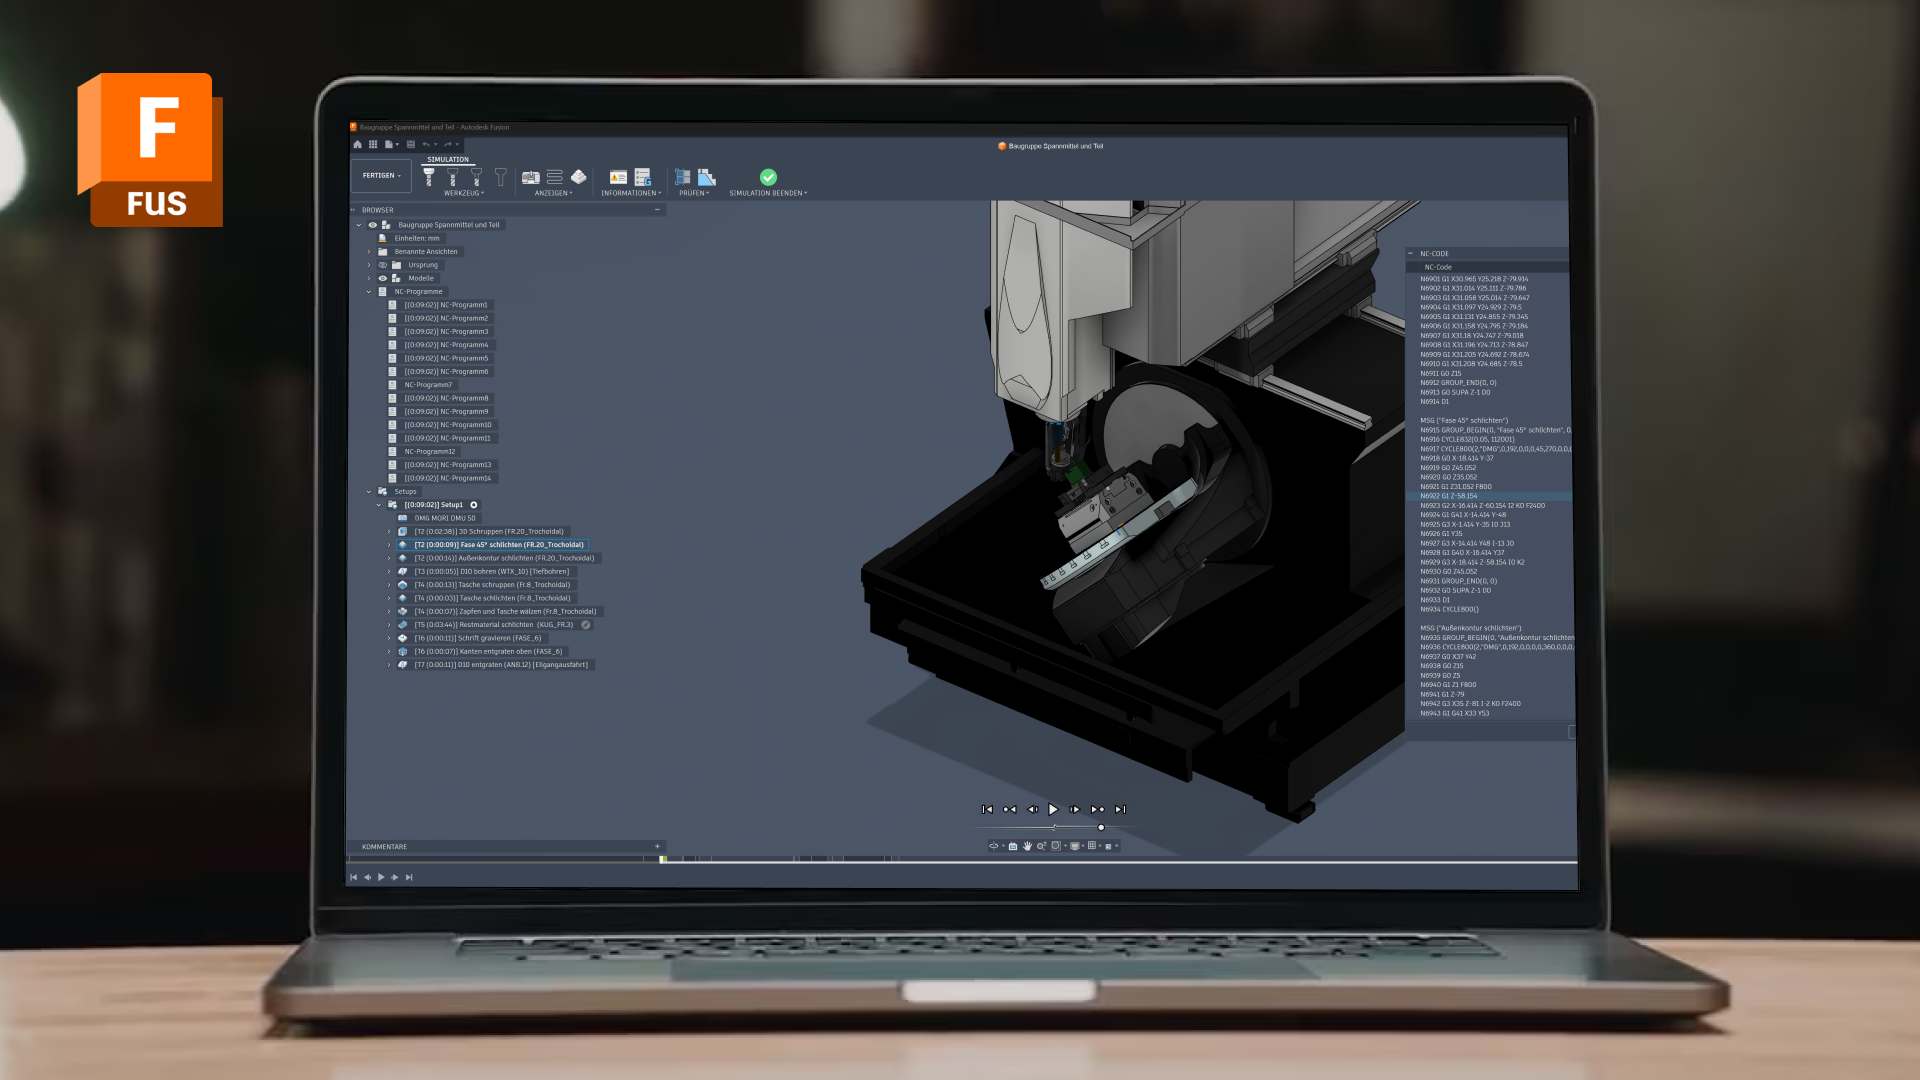1920x1080 pixels.
Task: Collapse the NC-CODE panel header
Action: pyautogui.click(x=1410, y=254)
